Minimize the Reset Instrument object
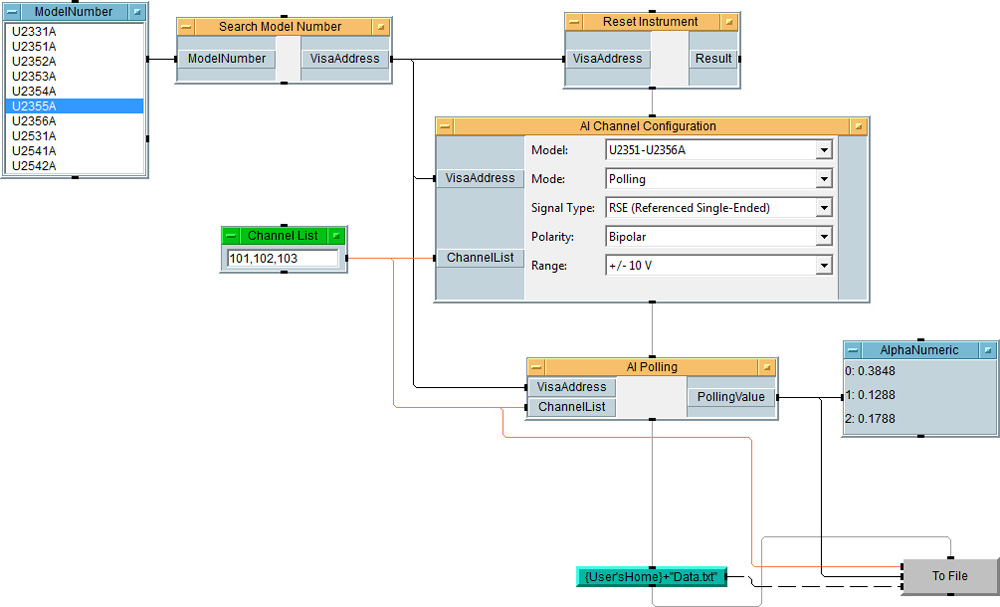This screenshot has width=1000, height=607. click(574, 22)
